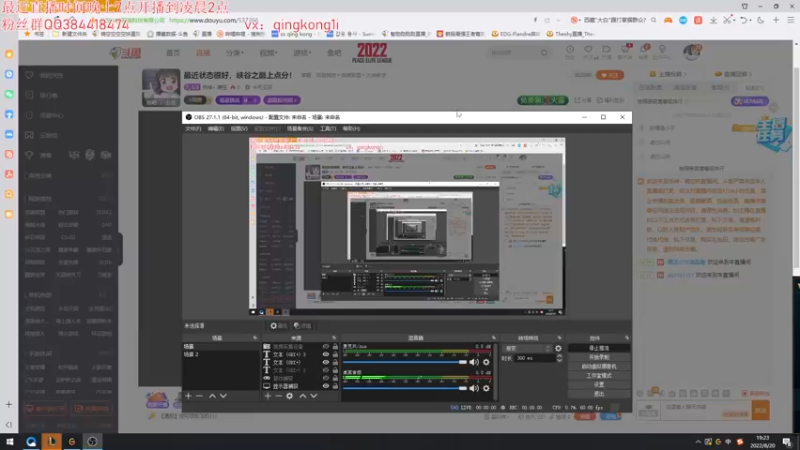Add a new source in OBS Sources panel

coord(267,396)
